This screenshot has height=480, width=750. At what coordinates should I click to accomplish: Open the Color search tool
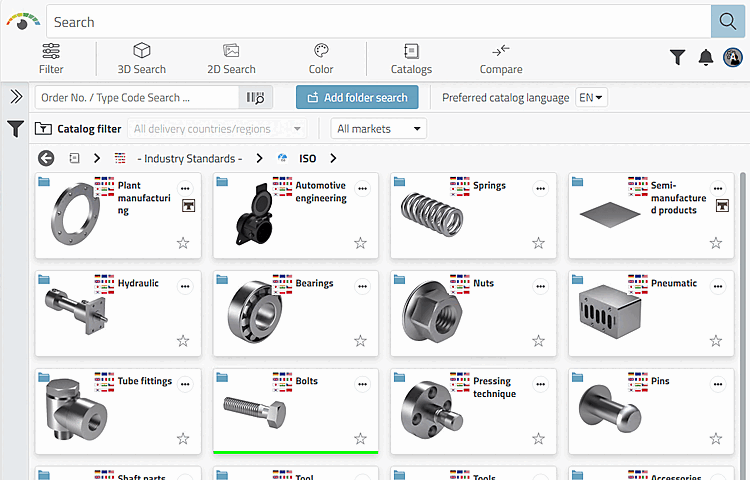point(321,58)
